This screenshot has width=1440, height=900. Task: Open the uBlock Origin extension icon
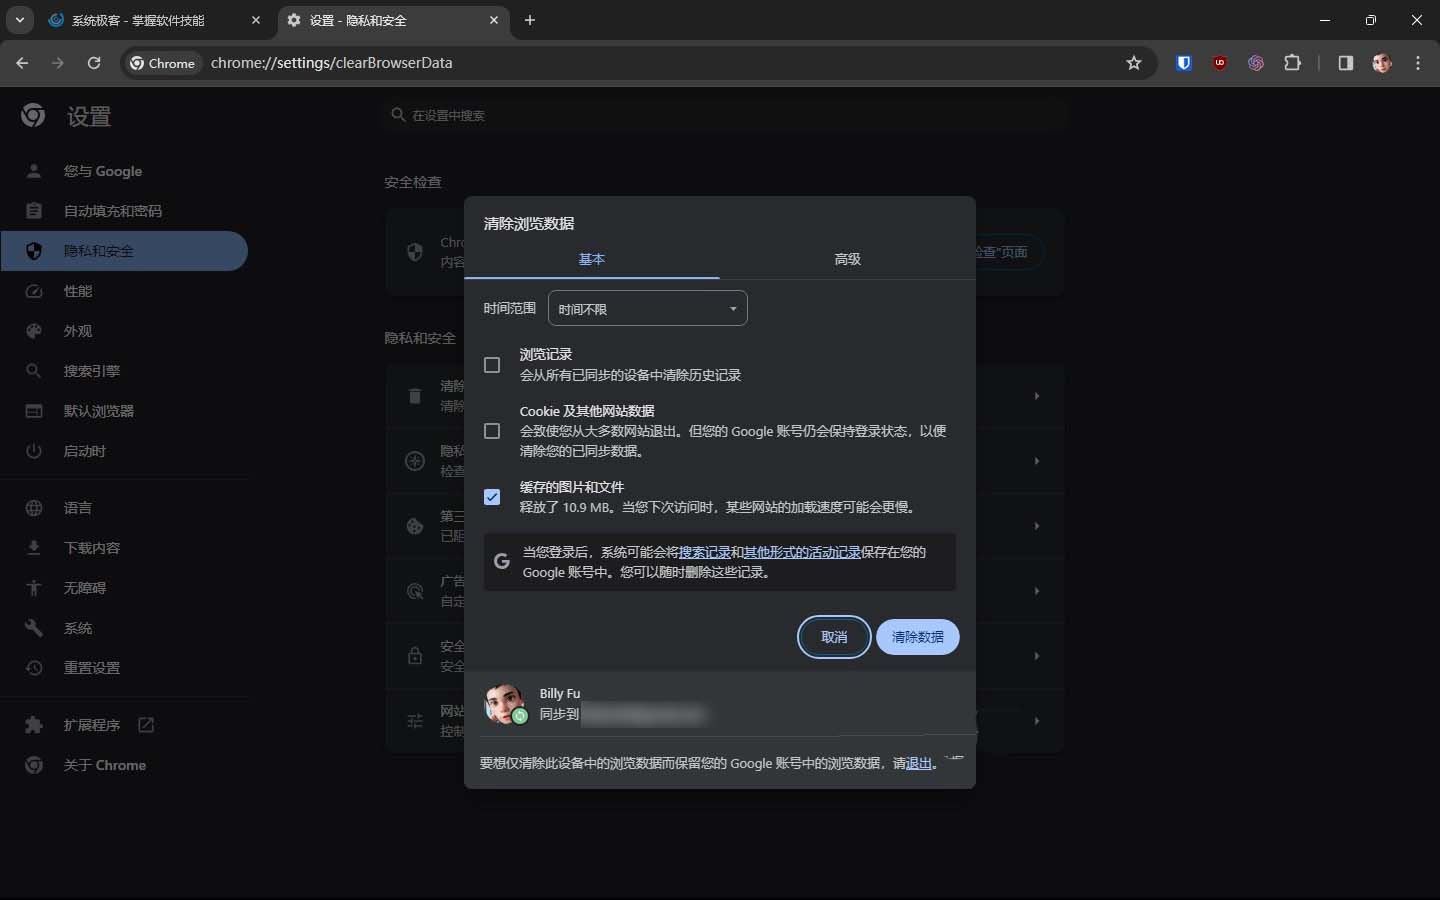tap(1220, 63)
